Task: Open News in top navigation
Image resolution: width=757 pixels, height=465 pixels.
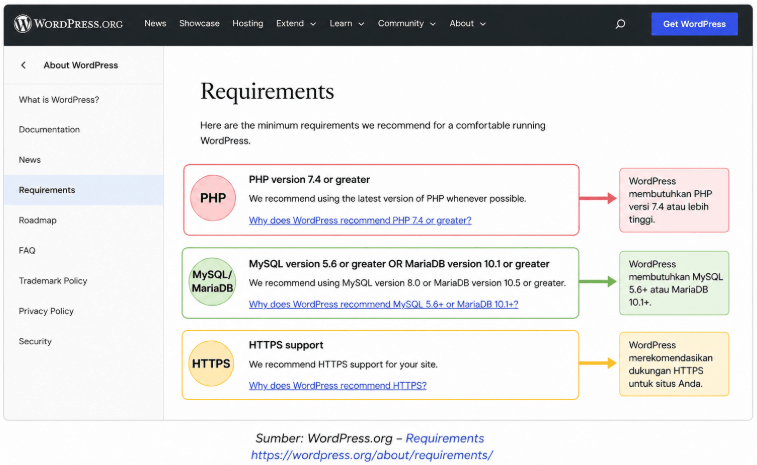Action: pos(155,23)
